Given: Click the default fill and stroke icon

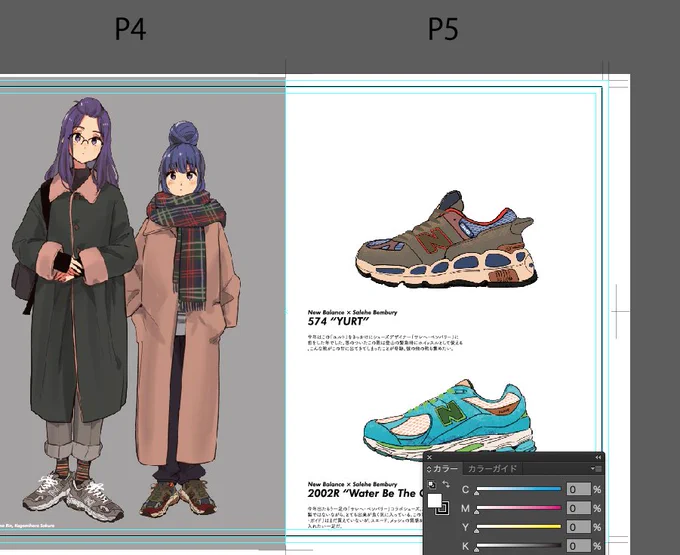Looking at the screenshot, I should [432, 484].
